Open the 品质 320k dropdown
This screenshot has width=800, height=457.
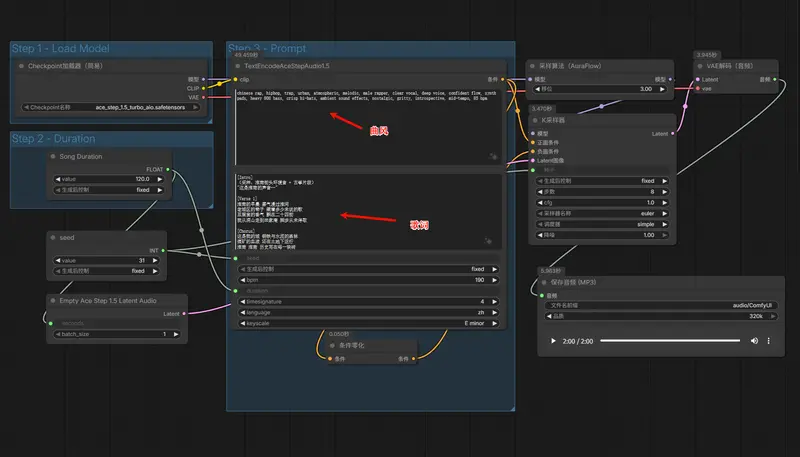pos(661,316)
